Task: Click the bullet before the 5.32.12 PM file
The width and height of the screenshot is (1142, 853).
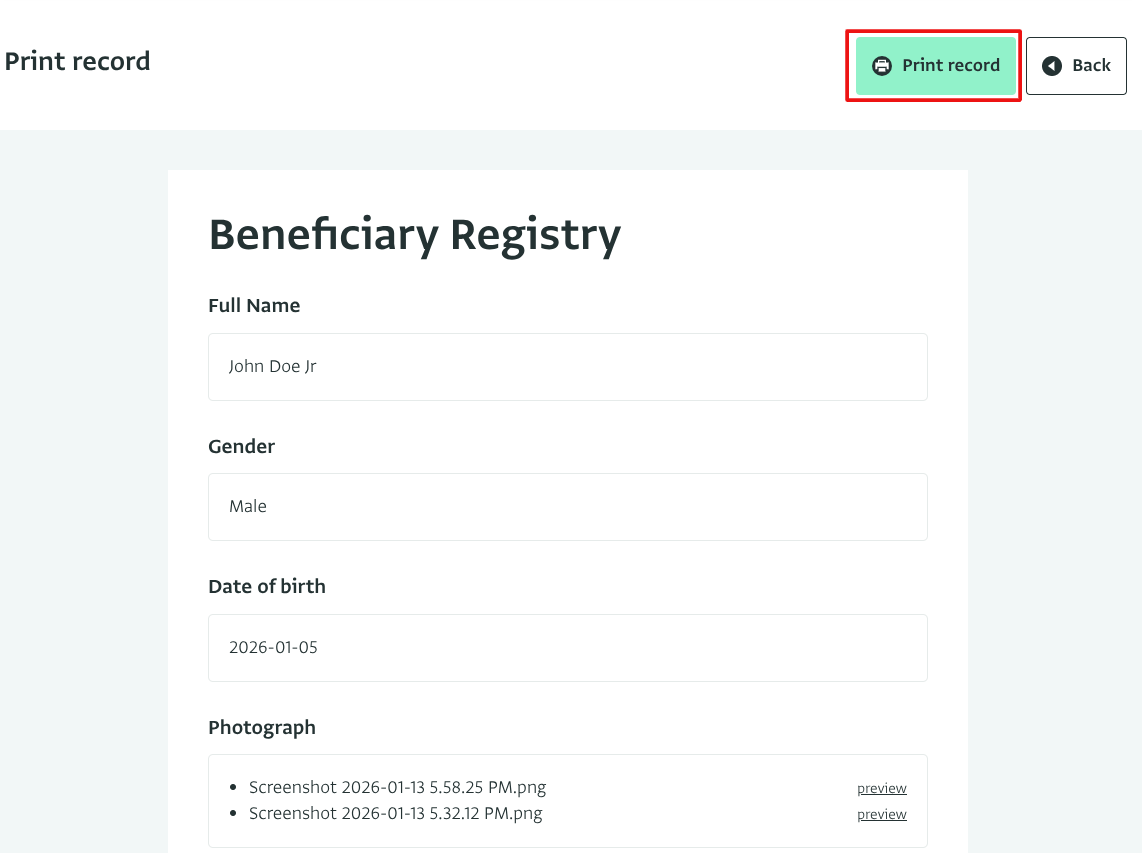Action: [233, 814]
